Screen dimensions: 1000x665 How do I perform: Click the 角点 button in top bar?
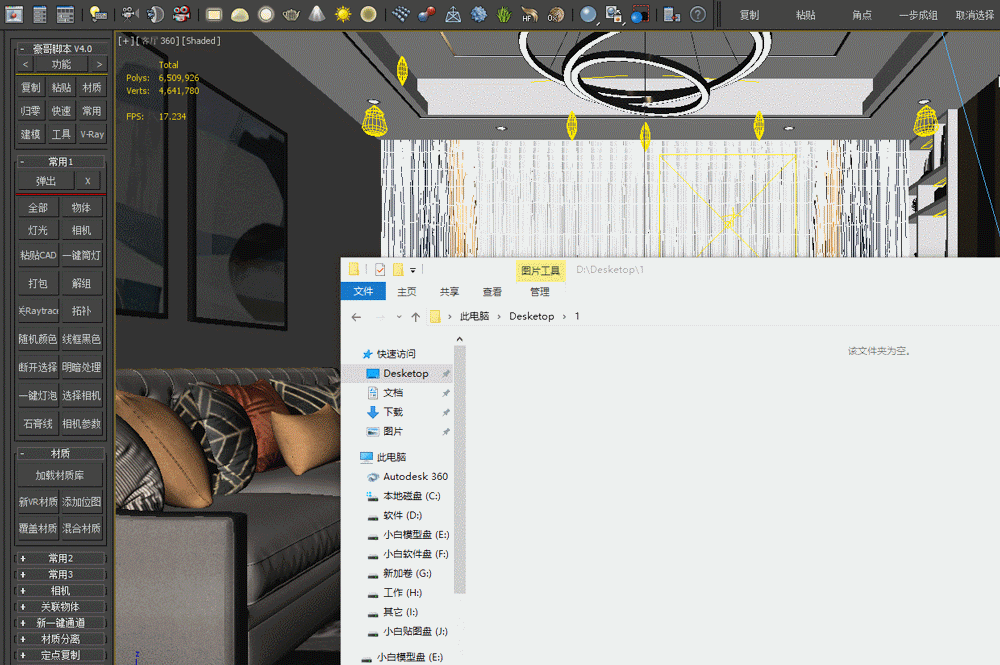tap(862, 15)
